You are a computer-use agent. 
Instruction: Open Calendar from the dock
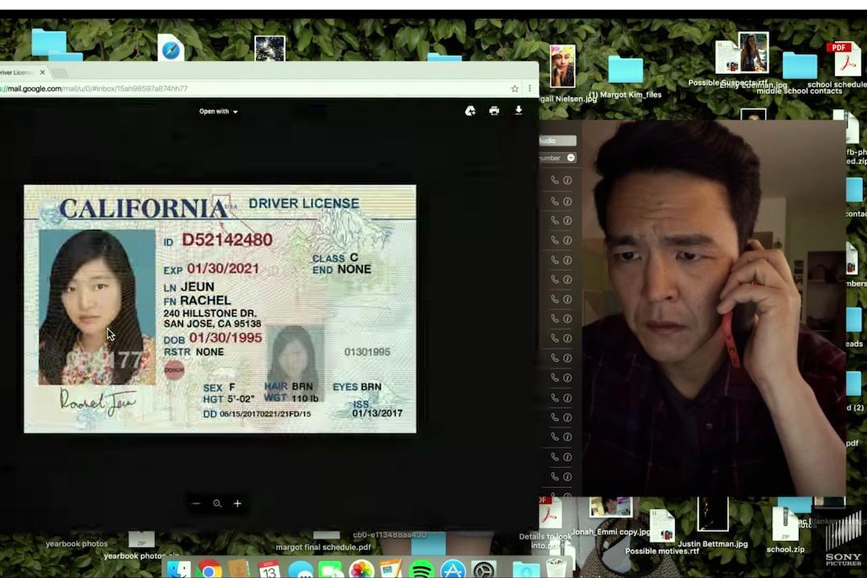point(269,570)
